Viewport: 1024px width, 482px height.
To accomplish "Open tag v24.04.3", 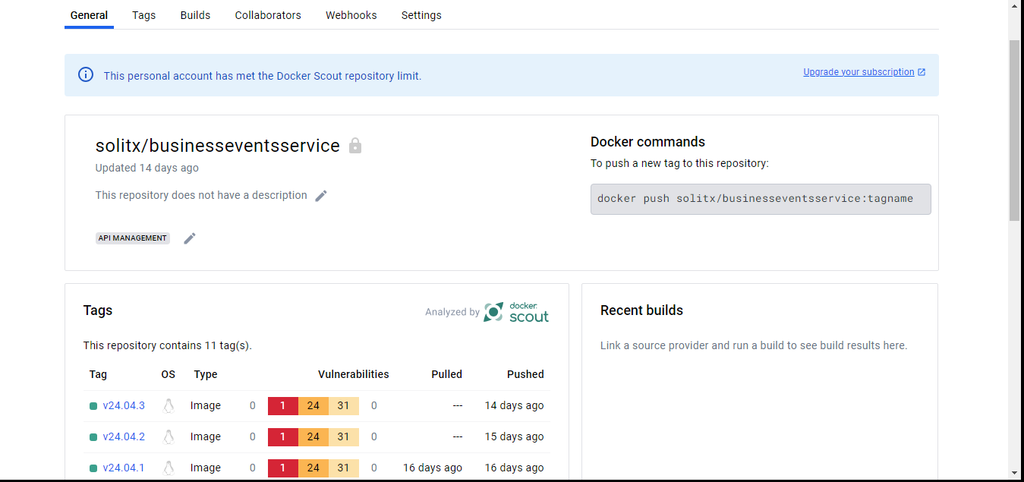I will click(123, 406).
